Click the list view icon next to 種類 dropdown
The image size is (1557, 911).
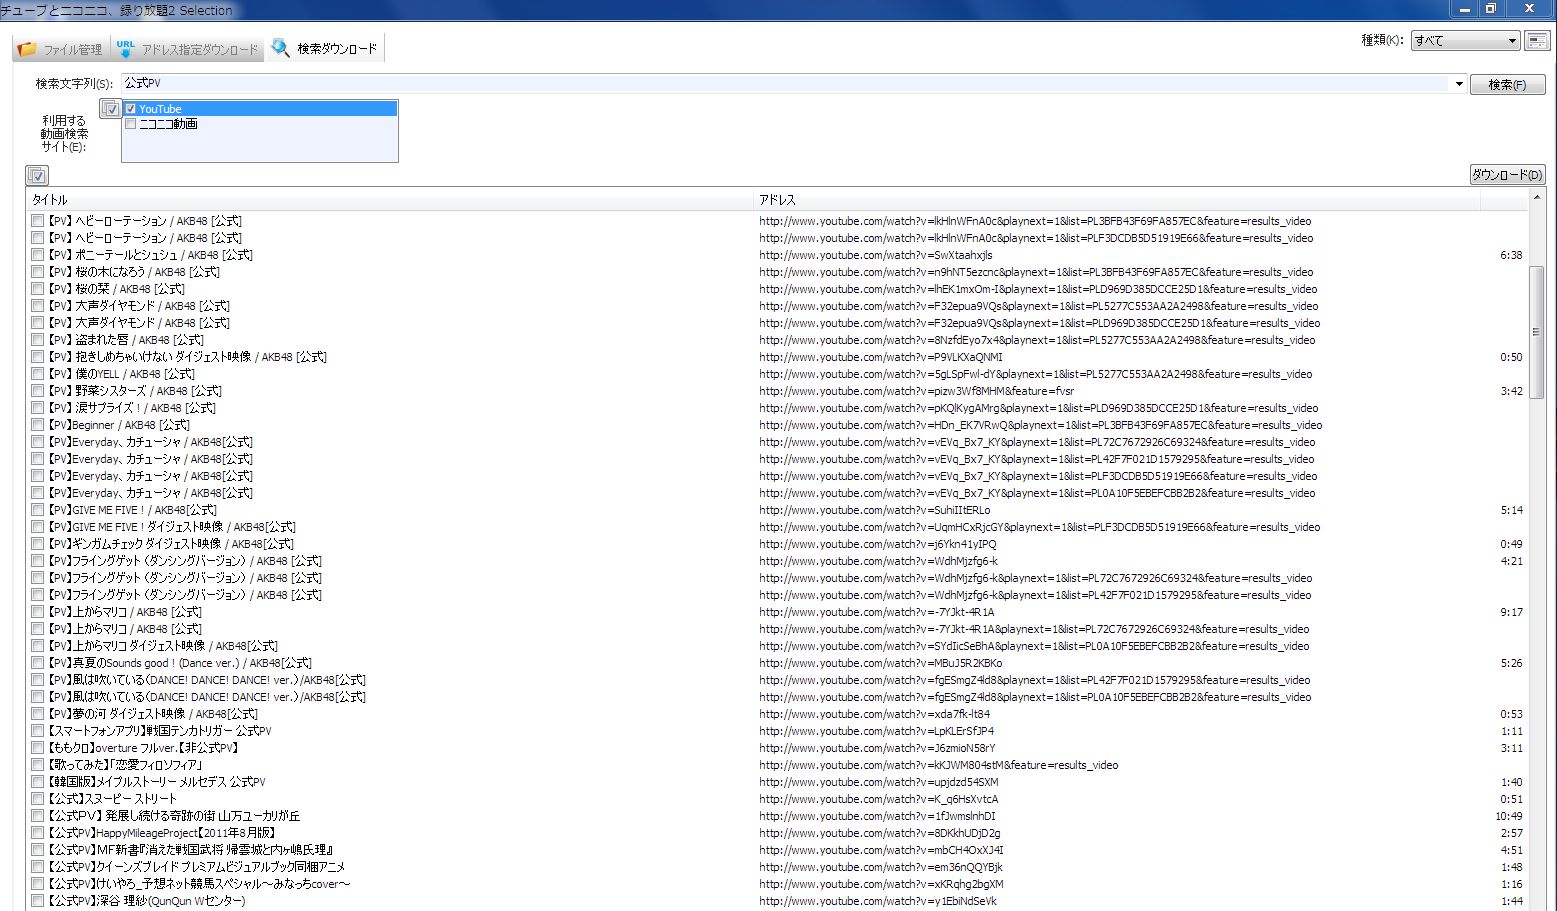[1537, 41]
